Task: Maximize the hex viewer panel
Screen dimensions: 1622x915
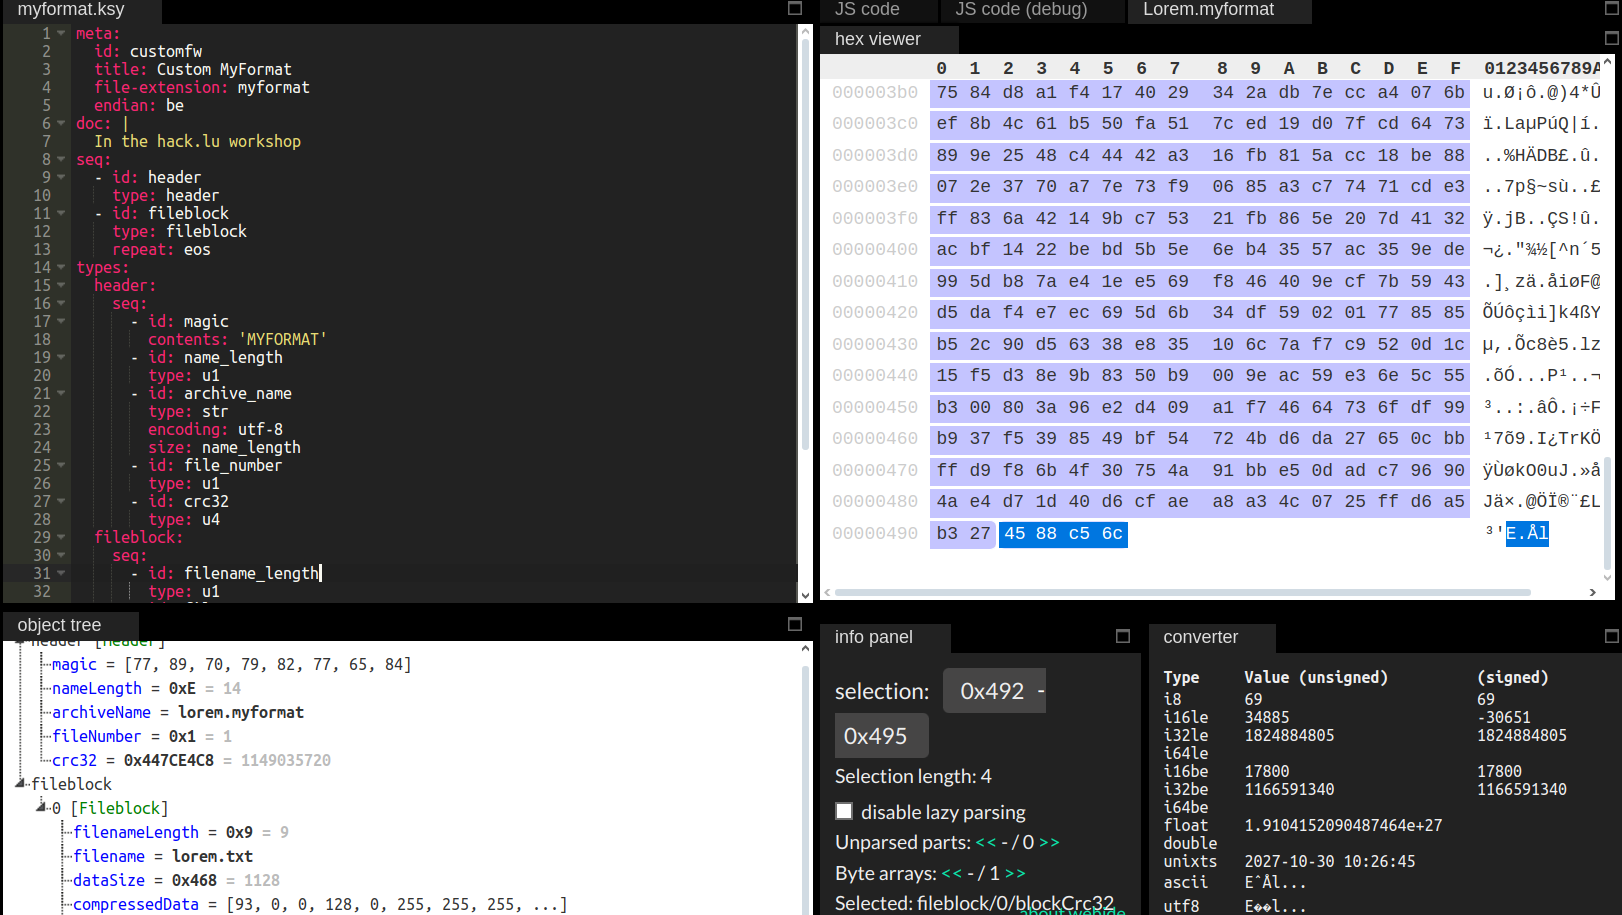Action: click(1611, 38)
